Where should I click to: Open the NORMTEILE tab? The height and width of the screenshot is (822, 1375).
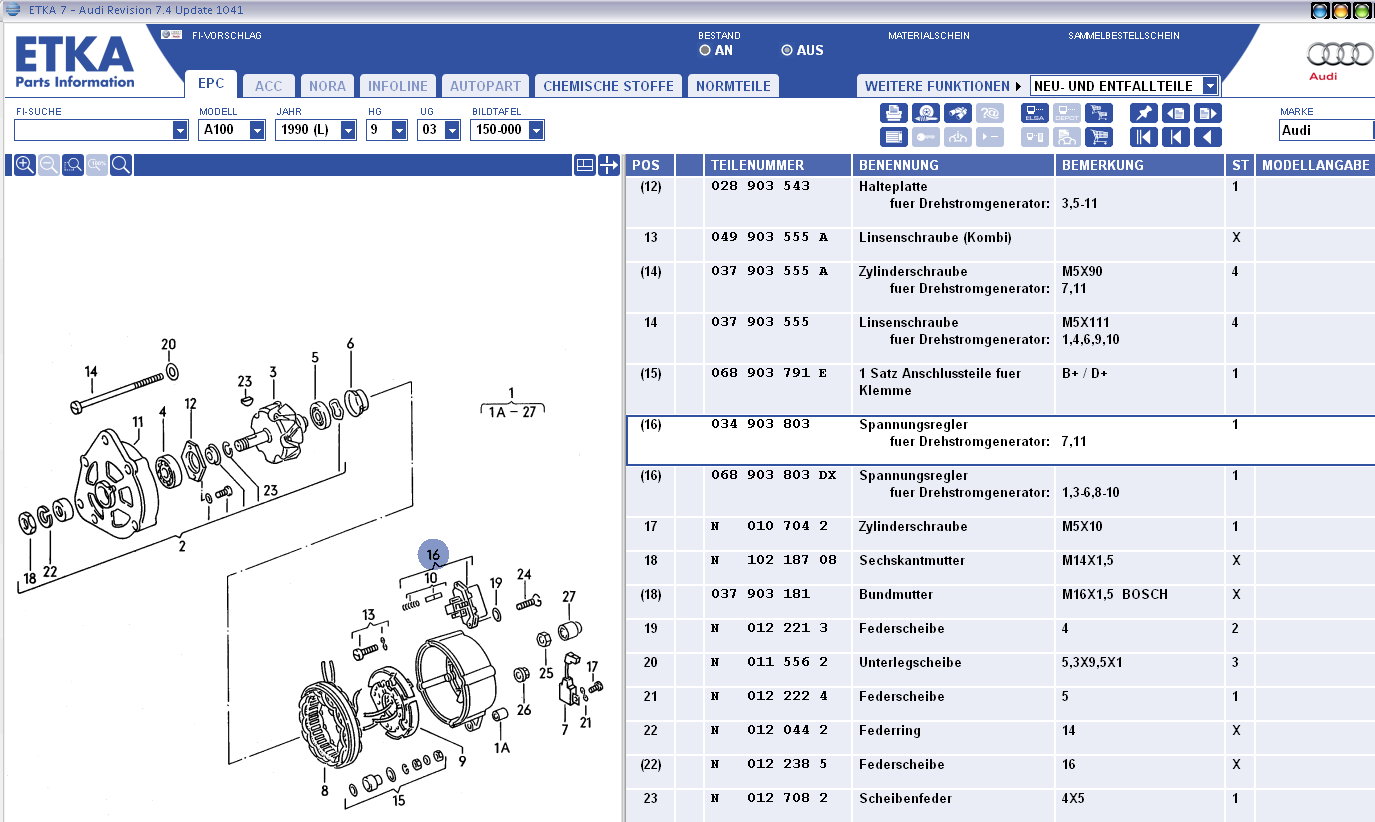pos(733,86)
